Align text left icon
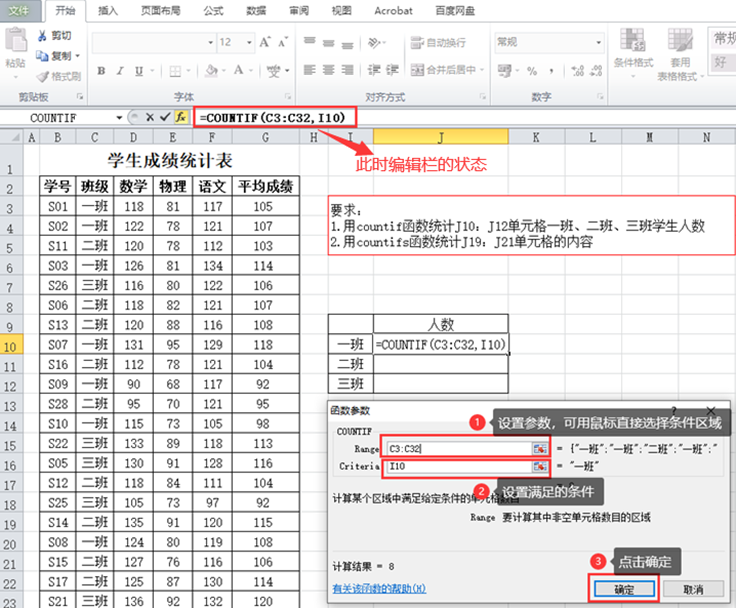736x608 pixels. point(309,70)
